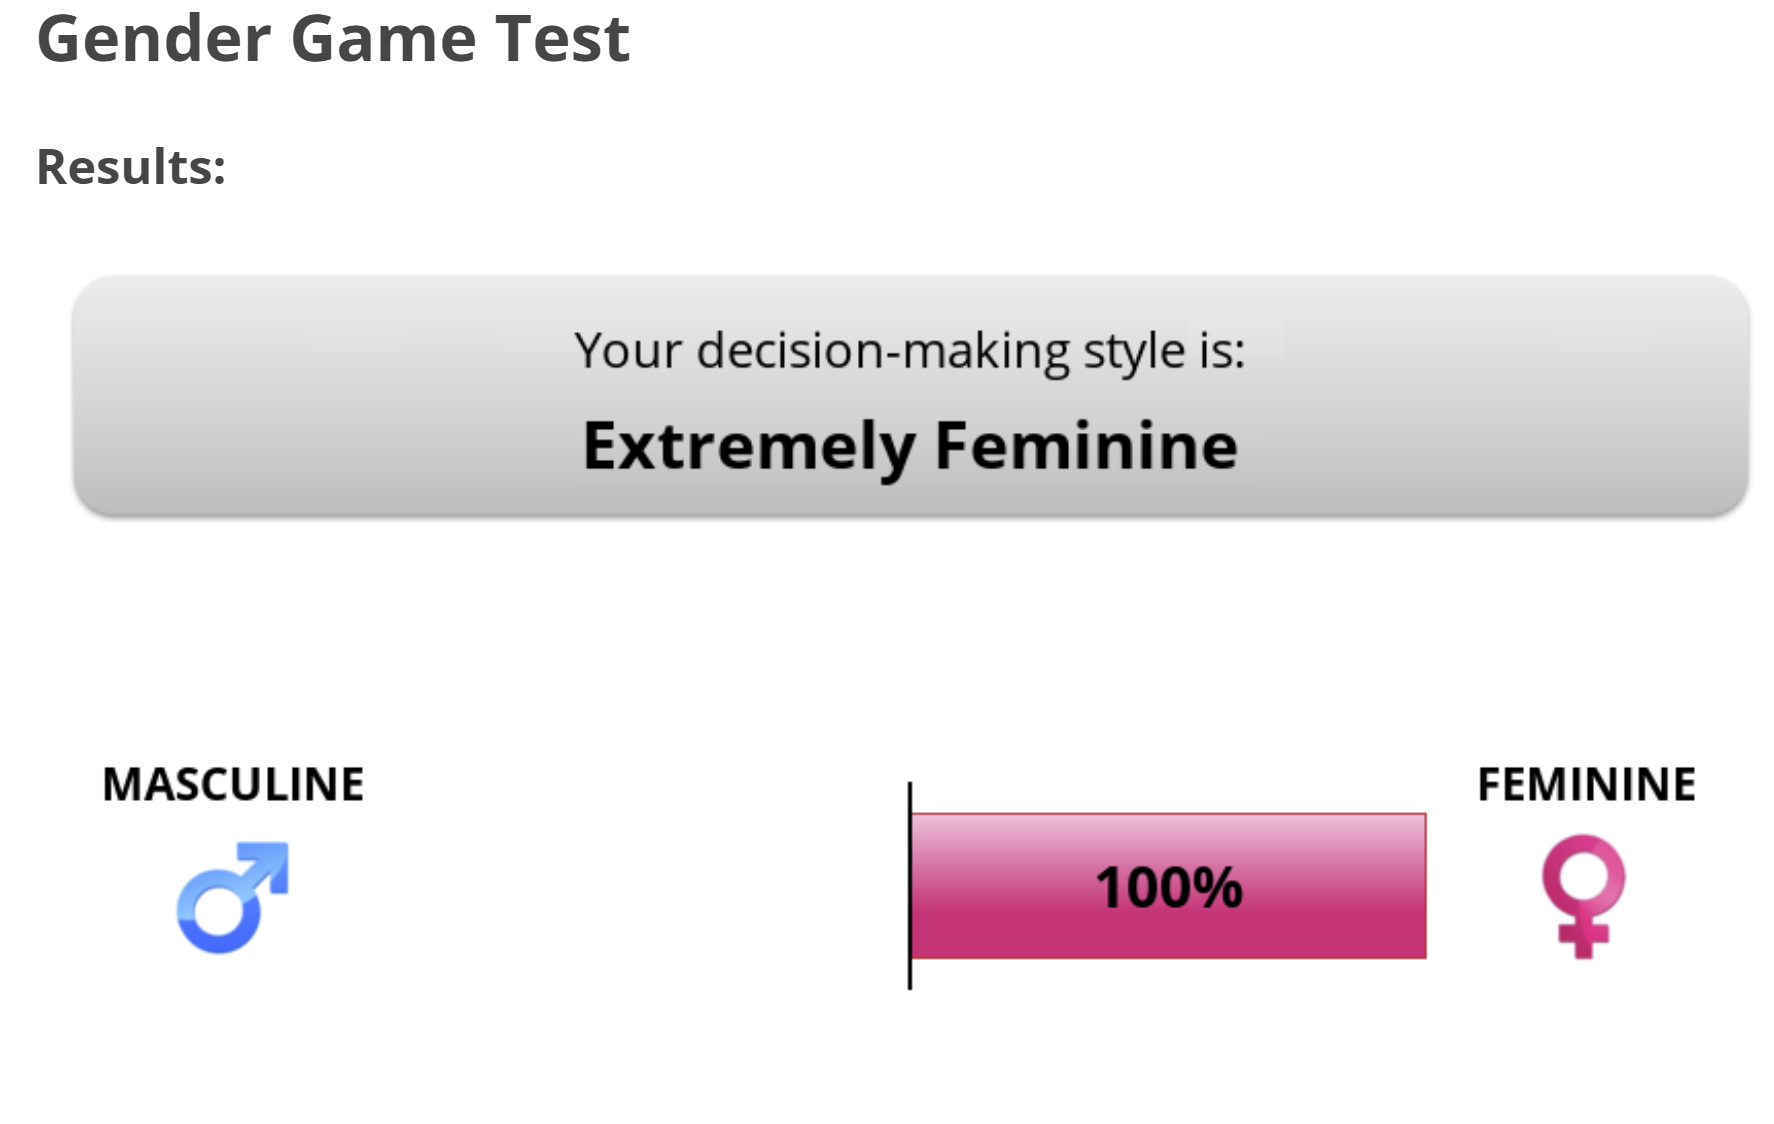Click the right end of the pink bar
Viewport: 1774px width, 1124px height.
[1418, 886]
